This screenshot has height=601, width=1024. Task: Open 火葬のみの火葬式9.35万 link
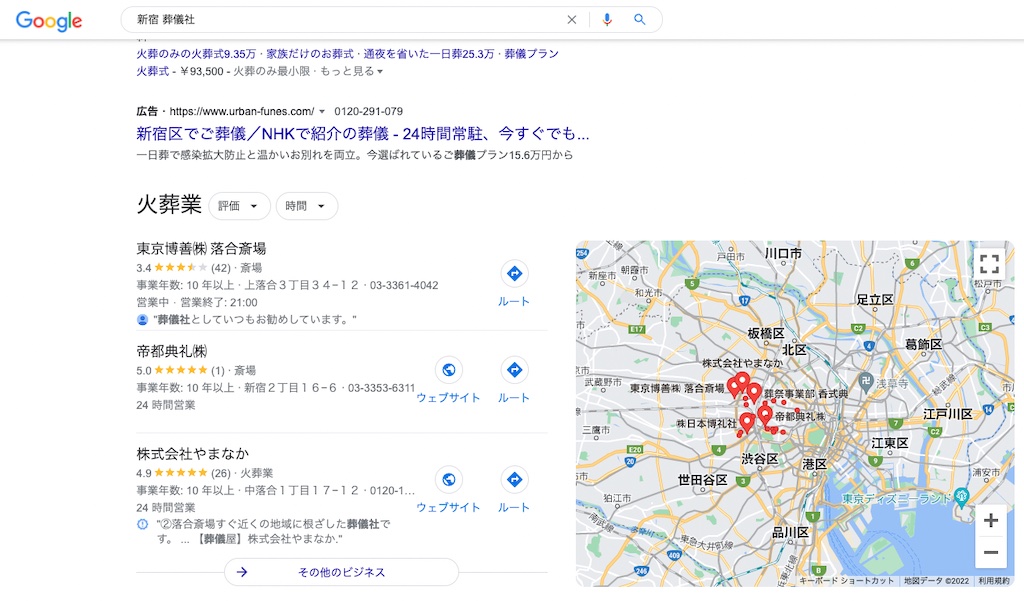coord(196,54)
